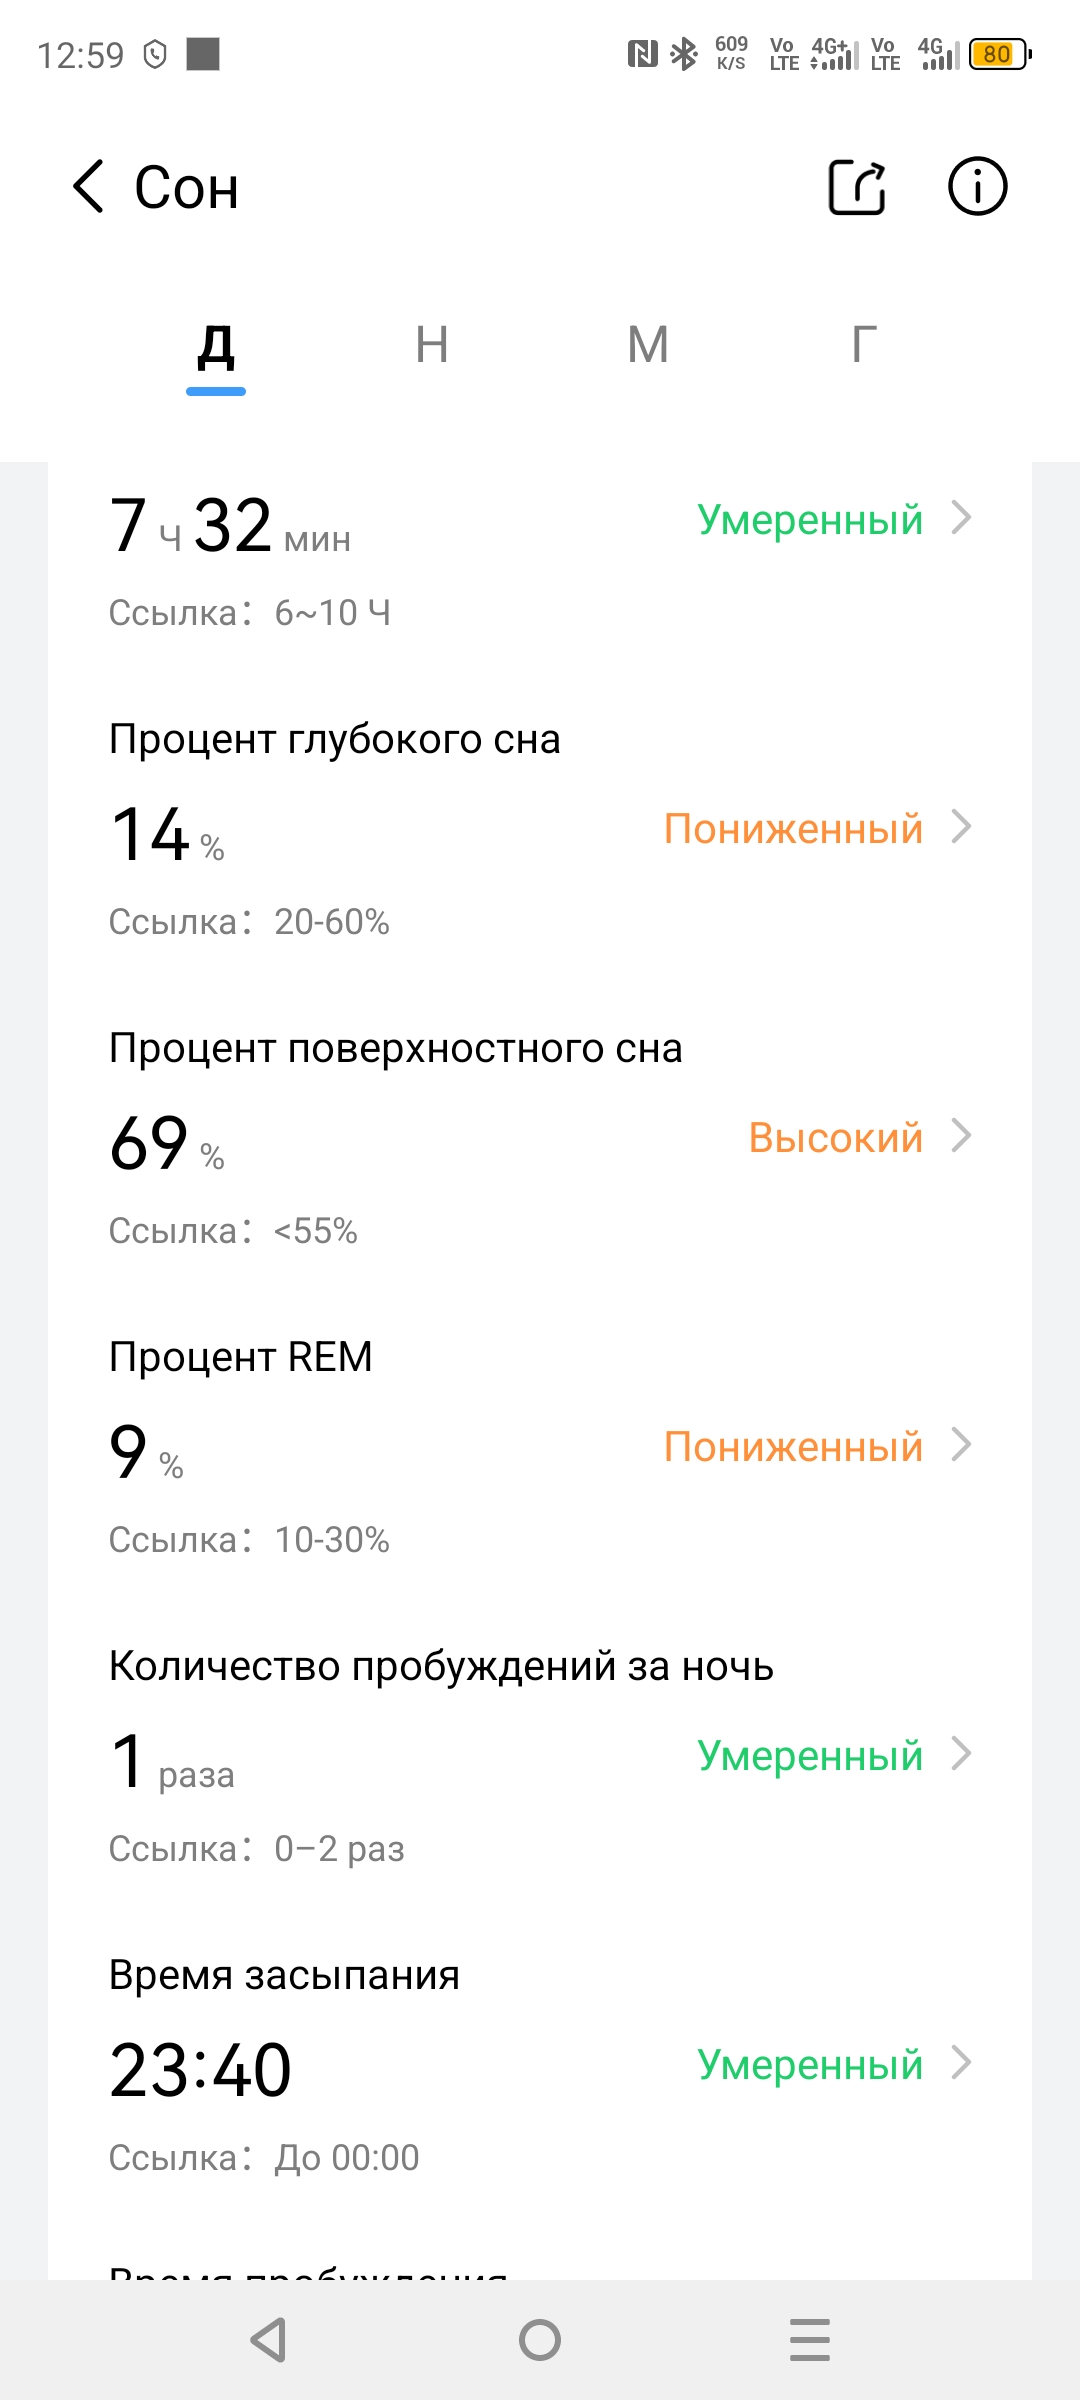Tap Android back navigation triangle
The width and height of the screenshot is (1080, 2400).
(268, 2340)
